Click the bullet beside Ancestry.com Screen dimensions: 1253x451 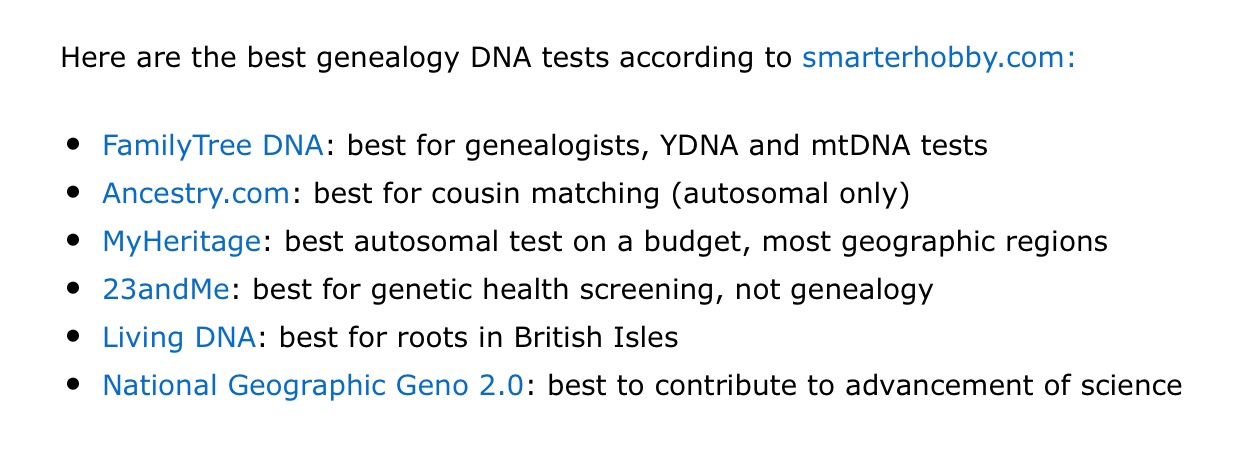73,194
